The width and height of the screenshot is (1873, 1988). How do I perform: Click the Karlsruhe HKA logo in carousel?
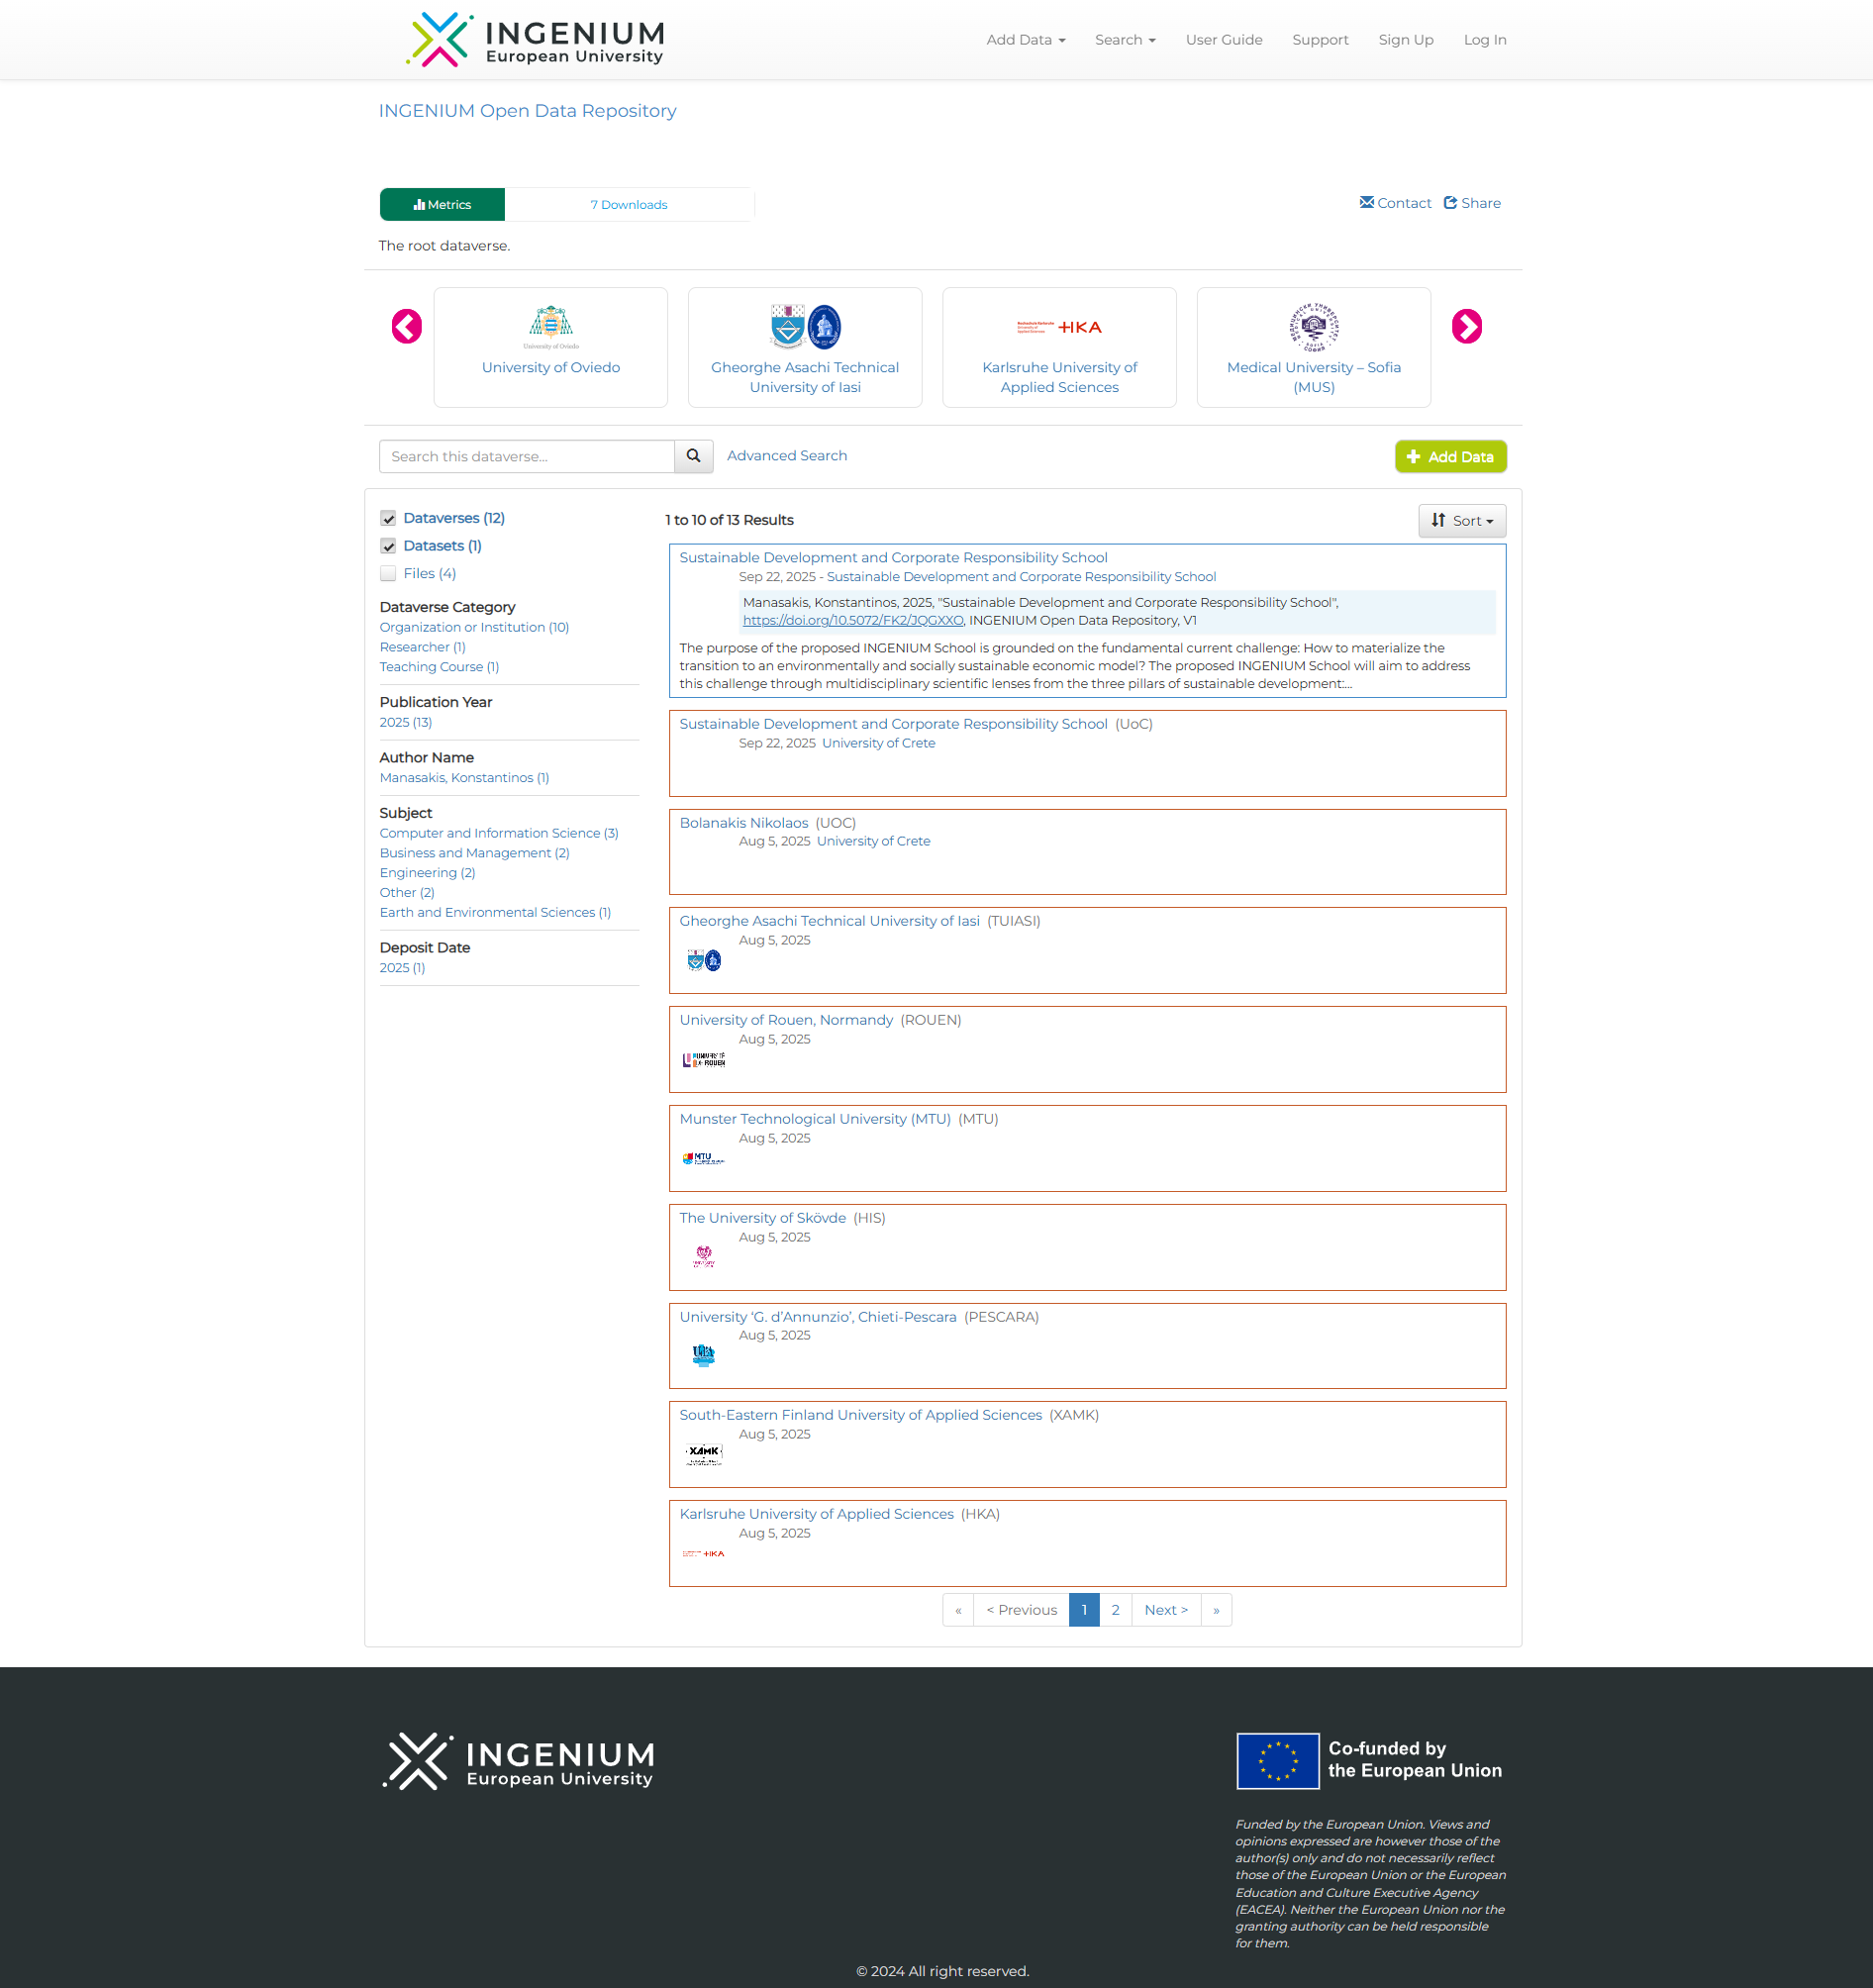[x=1059, y=327]
